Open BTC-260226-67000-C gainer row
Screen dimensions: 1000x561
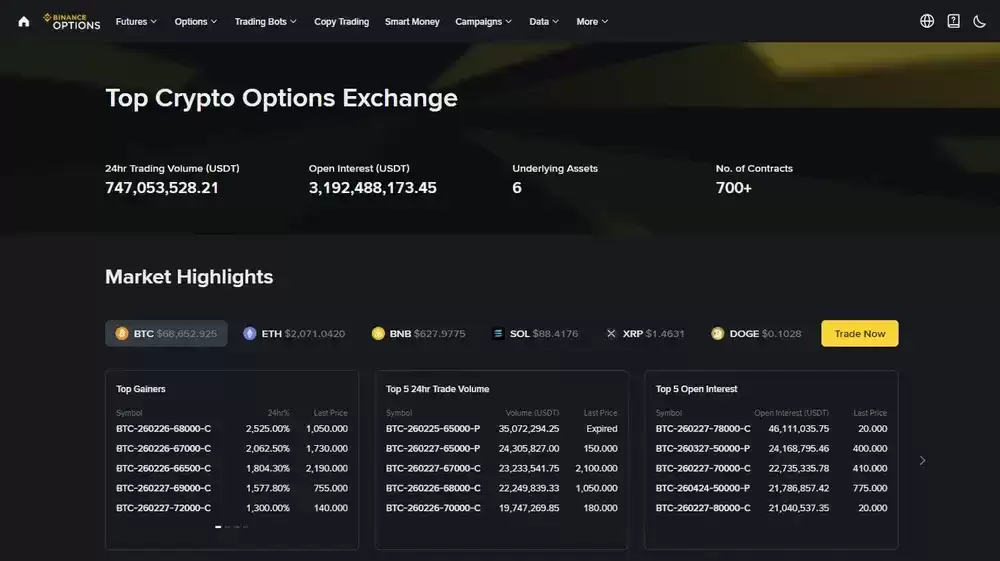pos(232,448)
